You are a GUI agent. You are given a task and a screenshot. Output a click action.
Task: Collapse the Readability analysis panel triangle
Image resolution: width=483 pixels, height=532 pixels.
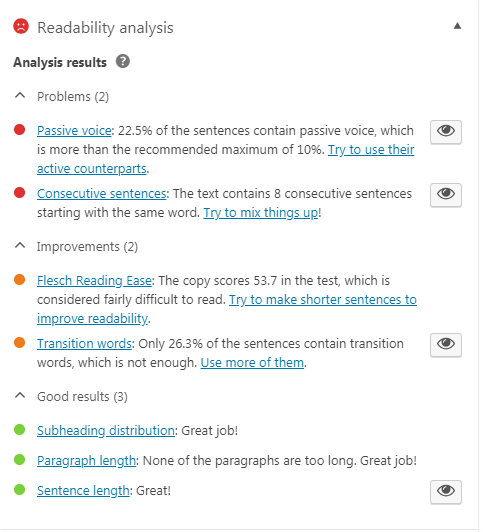pyautogui.click(x=457, y=26)
